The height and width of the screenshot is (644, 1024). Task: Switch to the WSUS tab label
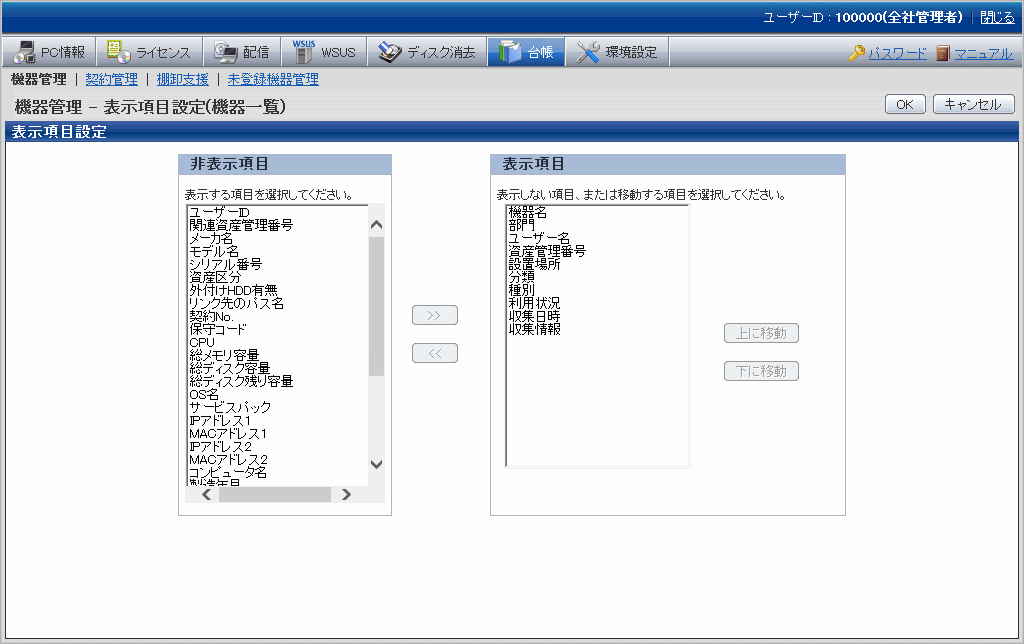[x=338, y=52]
